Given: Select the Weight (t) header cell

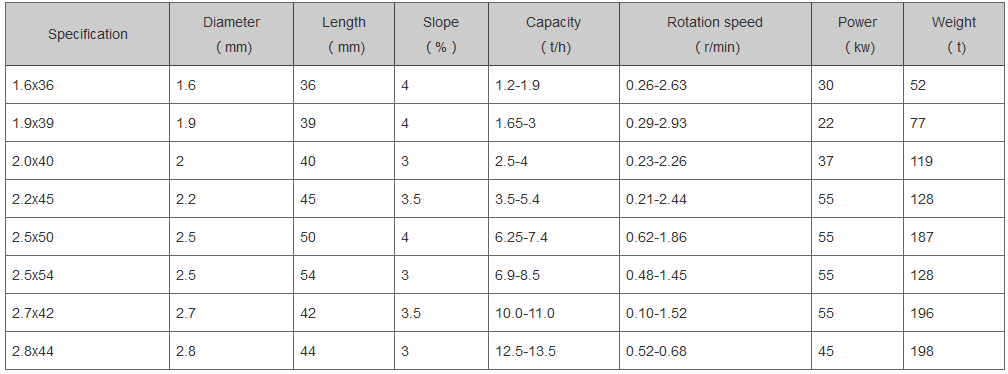Looking at the screenshot, I should click(954, 35).
